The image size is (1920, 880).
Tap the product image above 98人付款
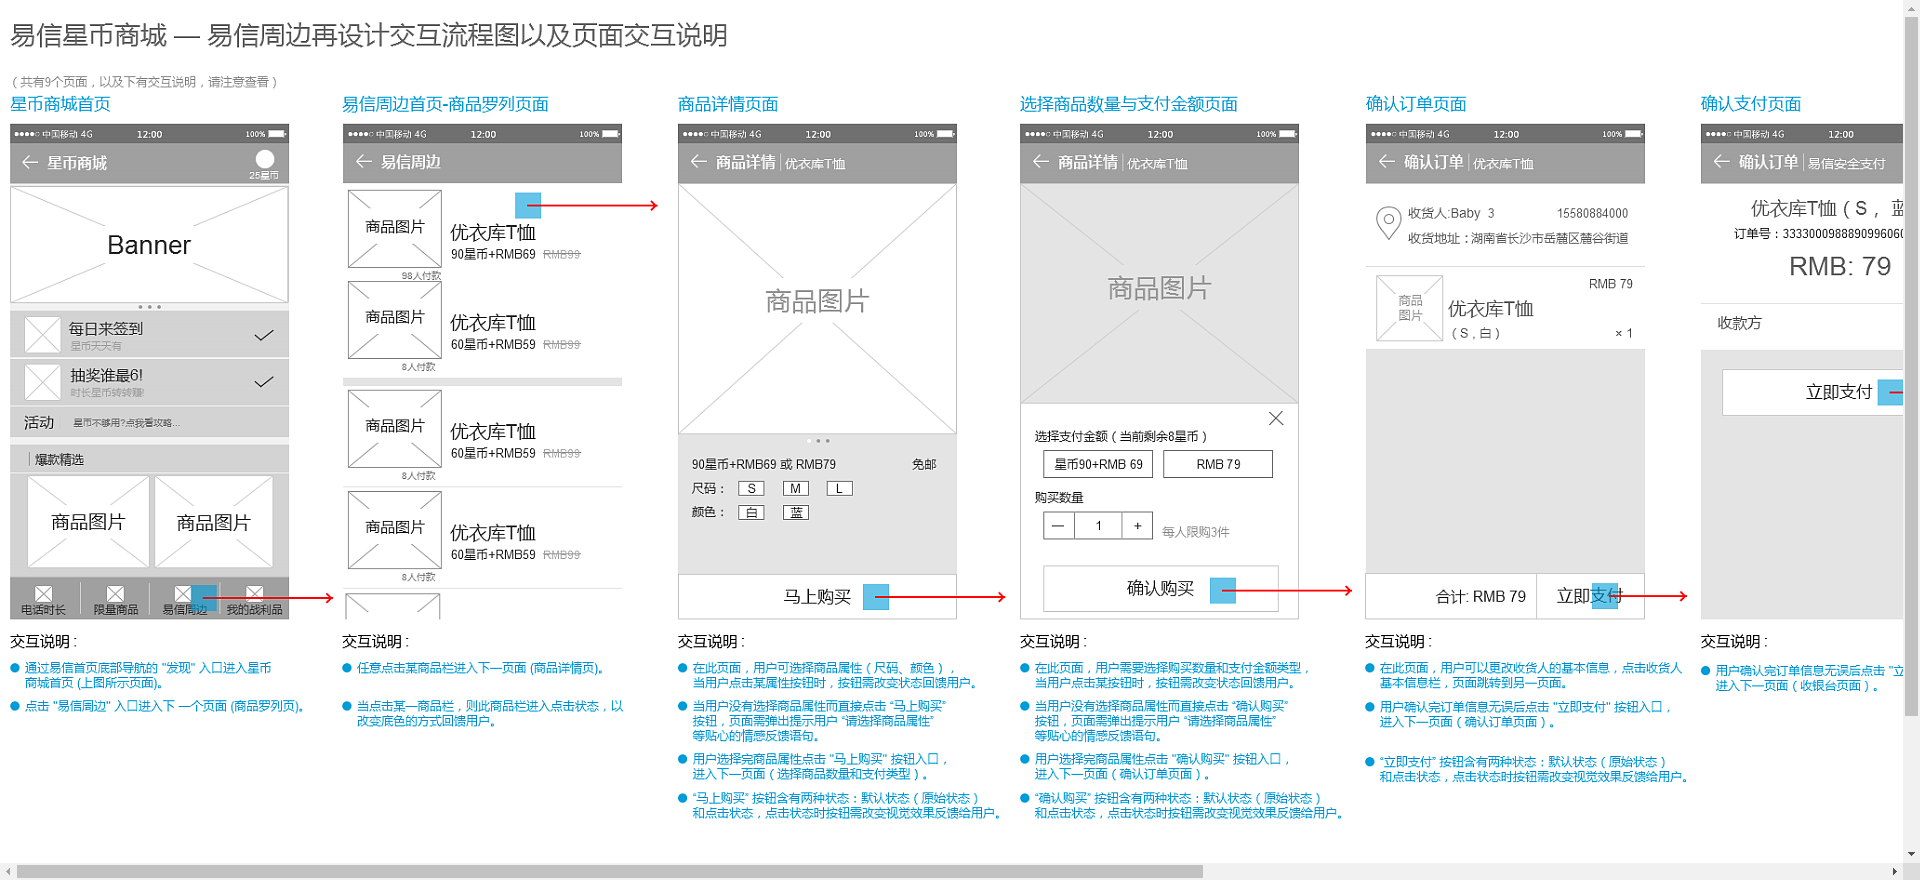pos(395,228)
